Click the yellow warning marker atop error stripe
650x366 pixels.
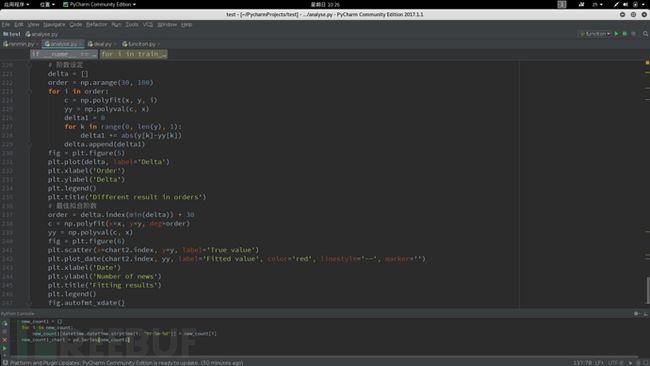[647, 63]
